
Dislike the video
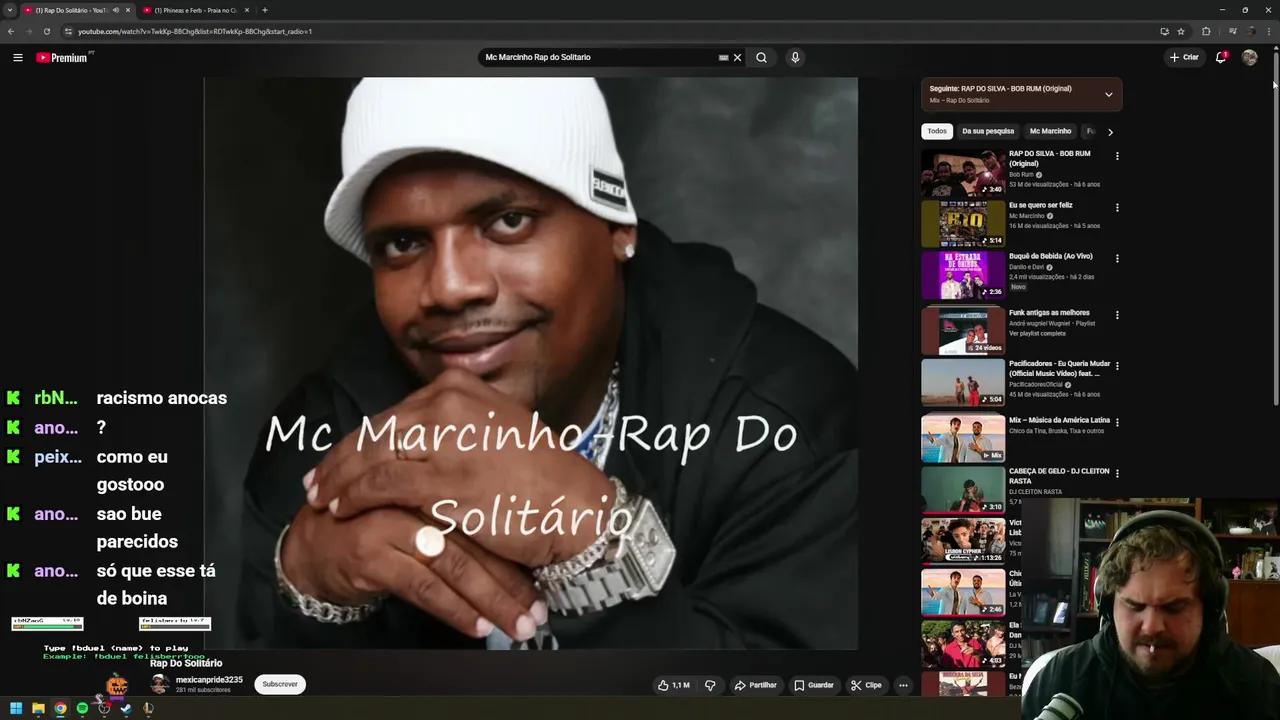710,685
